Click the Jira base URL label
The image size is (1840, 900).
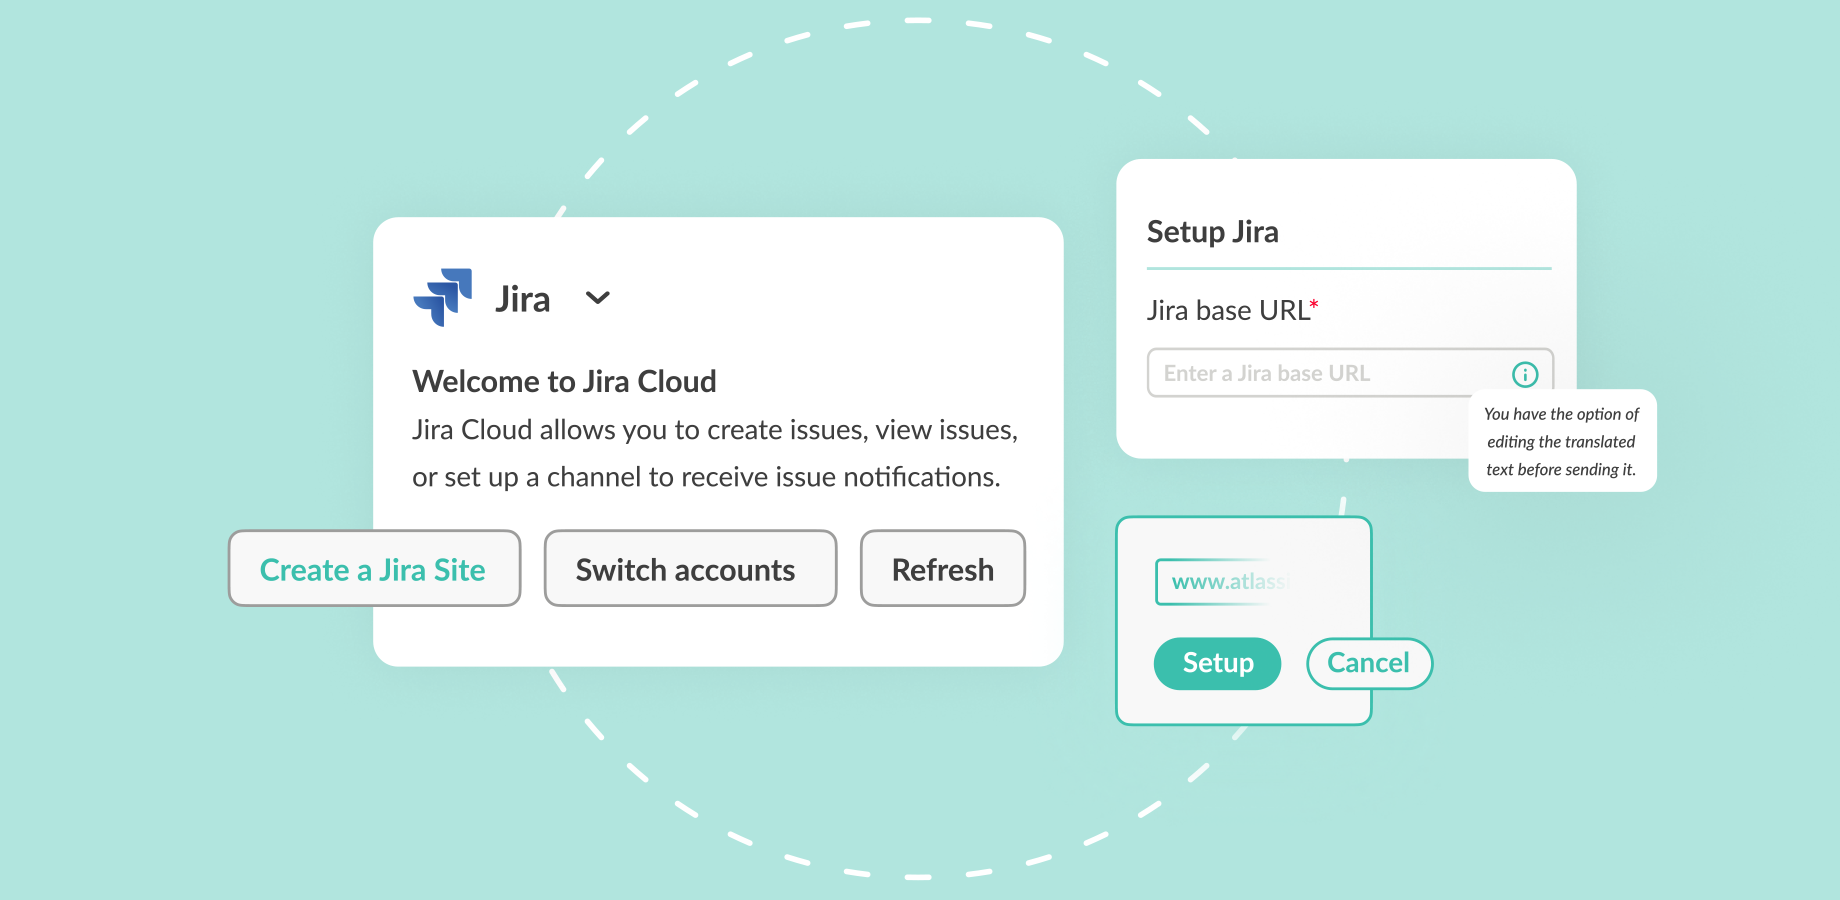click(1232, 310)
